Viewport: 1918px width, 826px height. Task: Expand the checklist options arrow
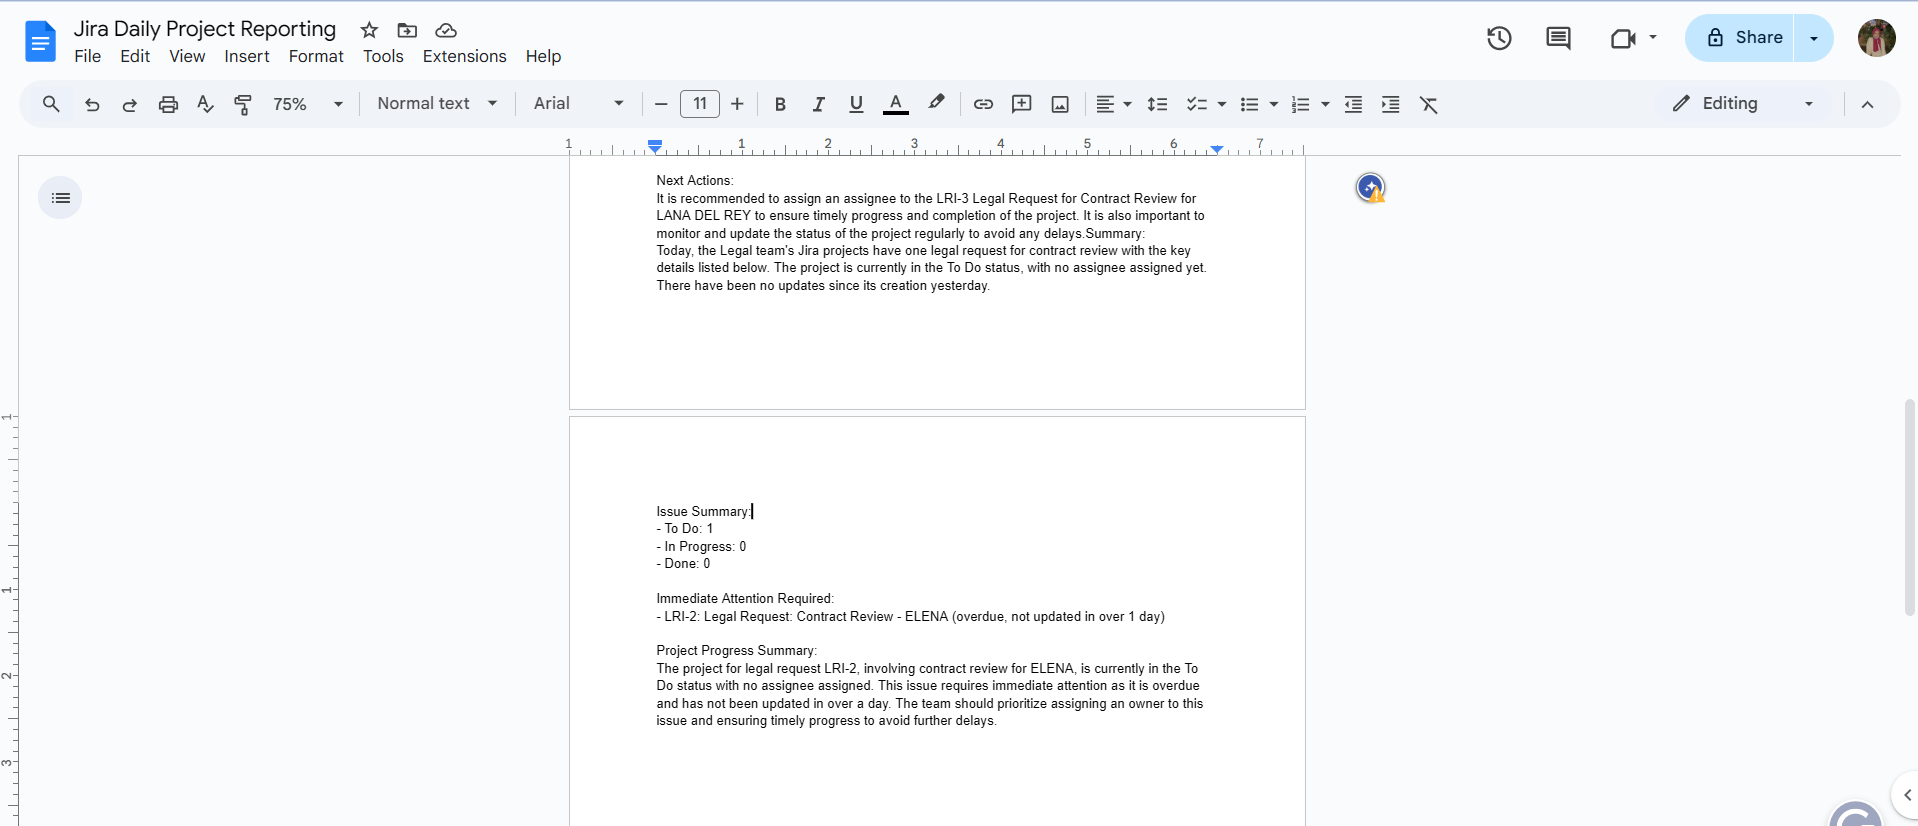(1222, 104)
